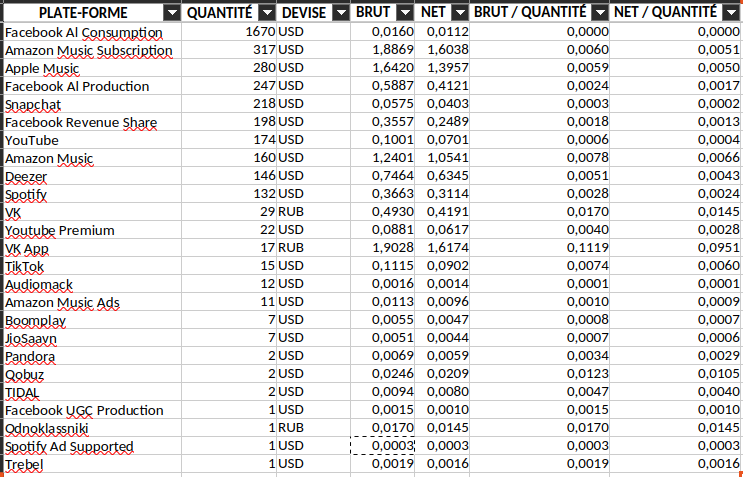Select the Amazon Music Subscription cell
Viewport: 743px width, 477px height.
92,50
